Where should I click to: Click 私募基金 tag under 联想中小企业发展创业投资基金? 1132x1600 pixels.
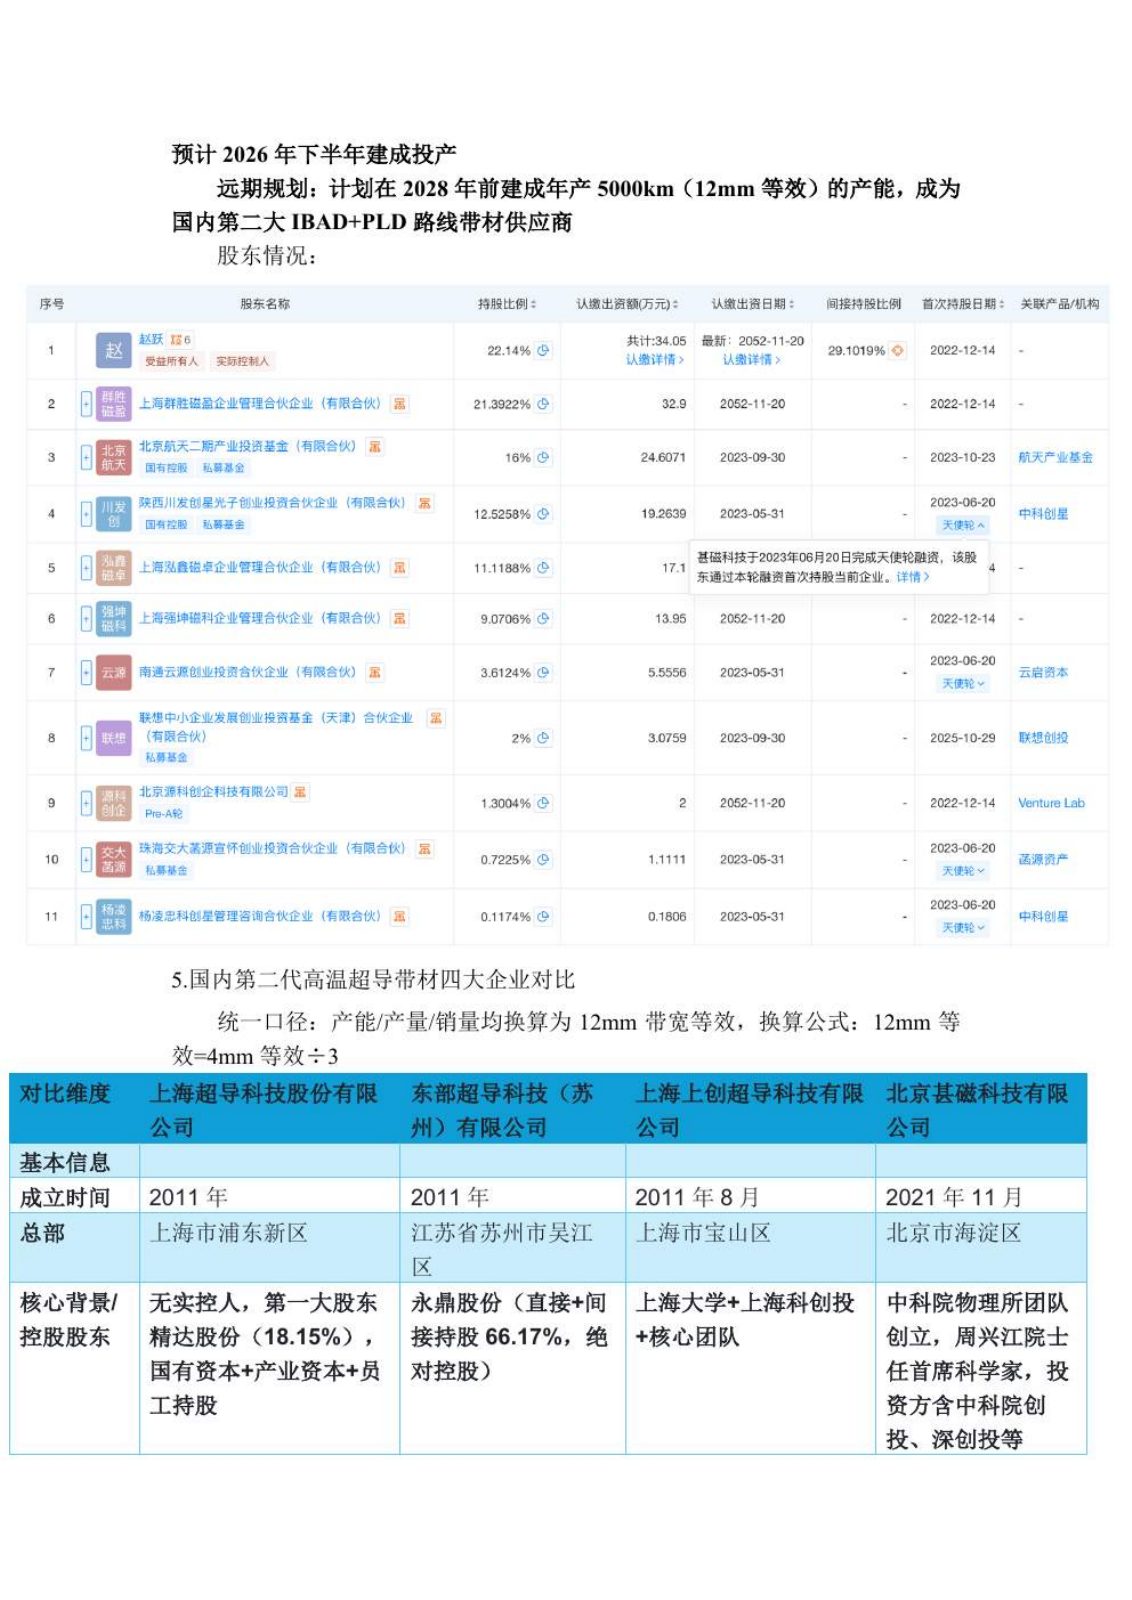(166, 758)
